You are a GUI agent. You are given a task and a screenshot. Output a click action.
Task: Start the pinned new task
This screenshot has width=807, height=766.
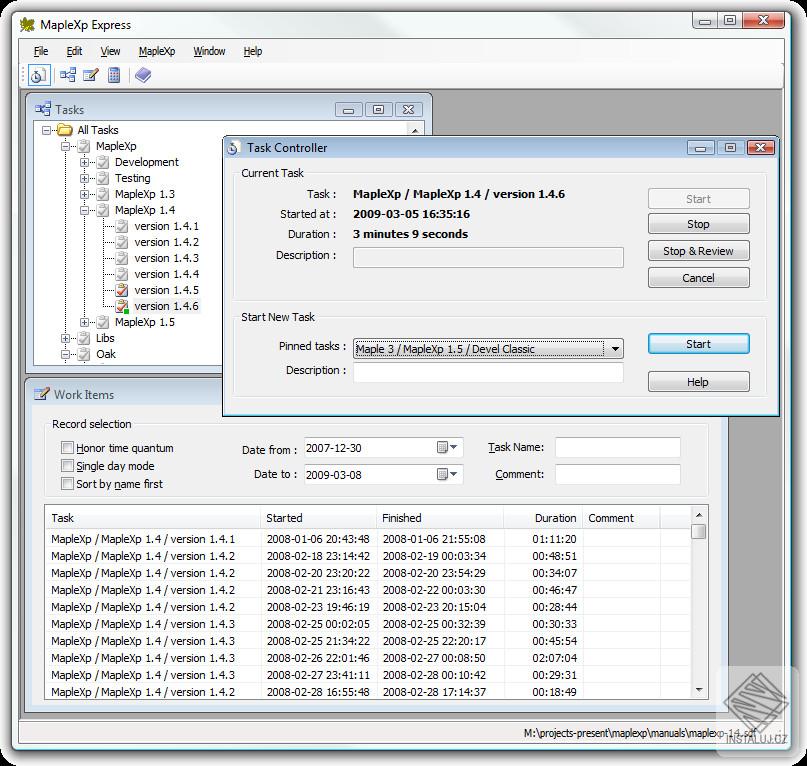[698, 344]
